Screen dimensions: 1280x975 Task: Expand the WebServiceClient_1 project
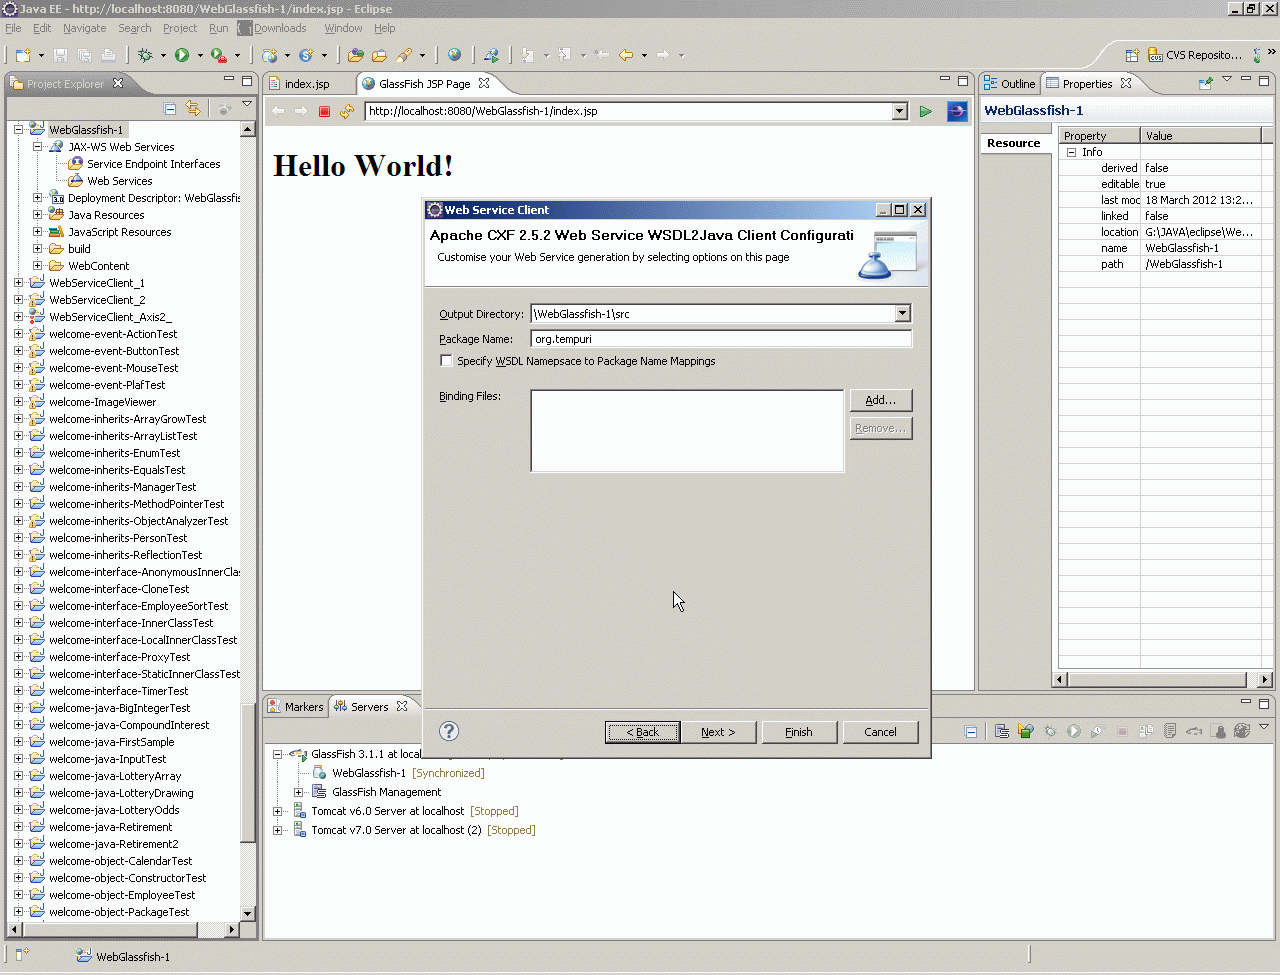point(18,283)
